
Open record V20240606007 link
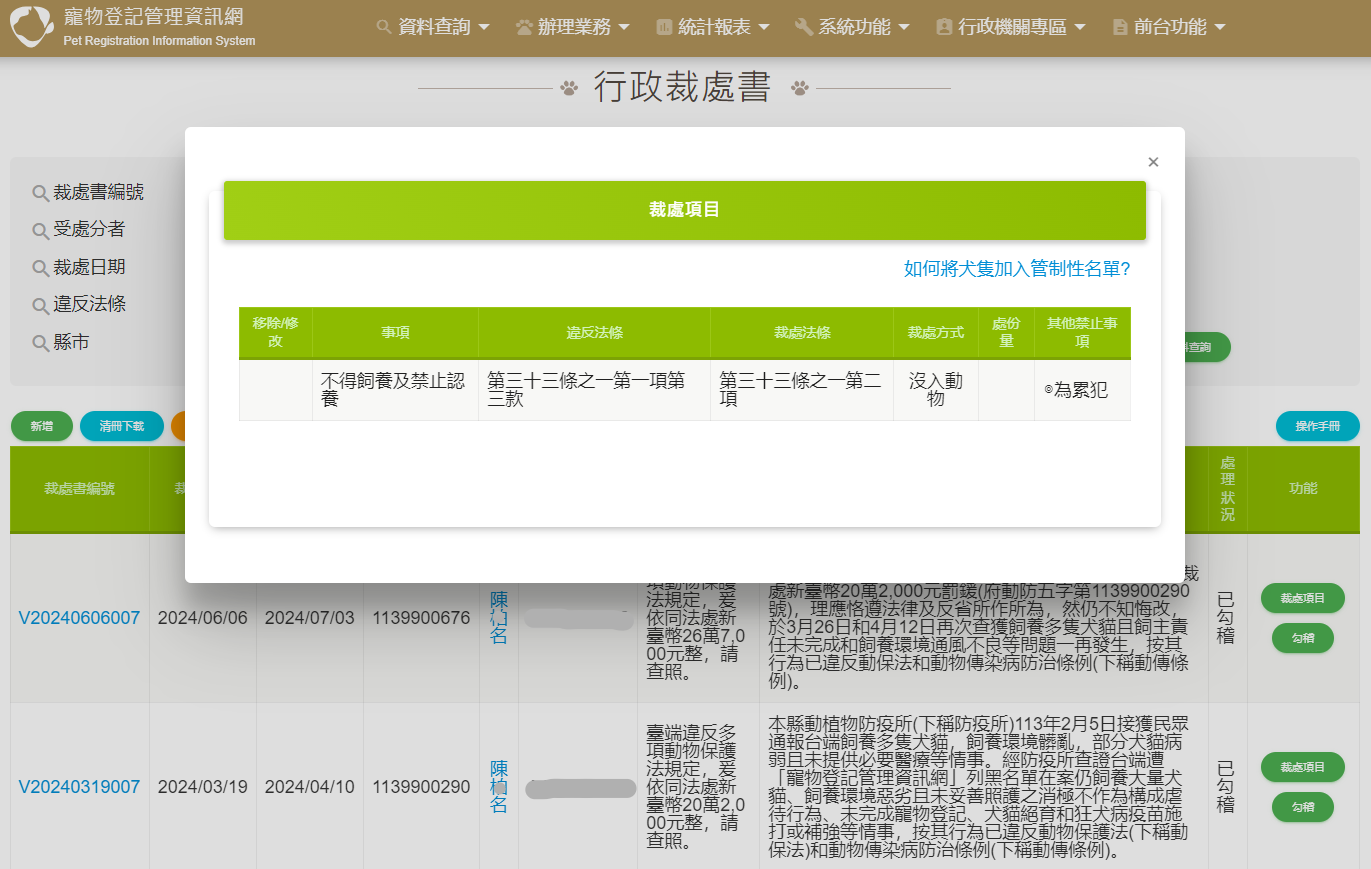click(x=79, y=618)
